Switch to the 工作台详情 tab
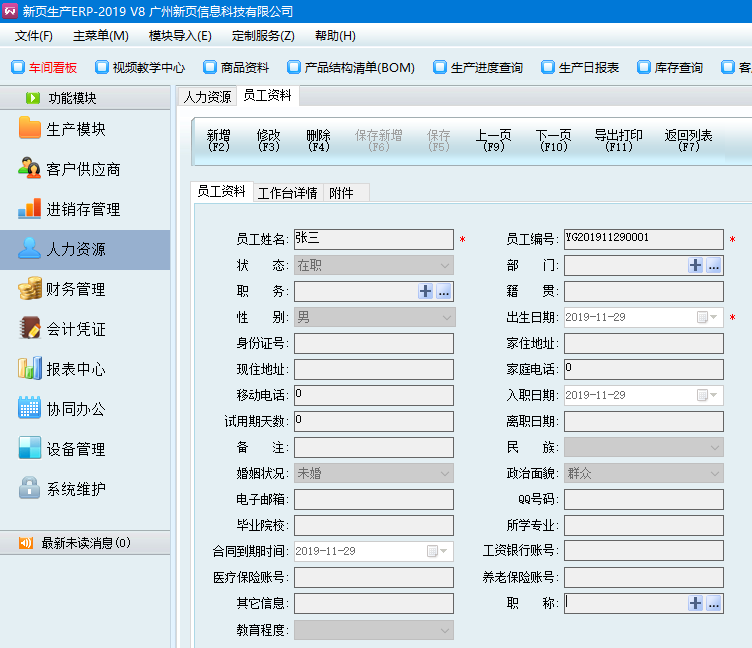The width and height of the screenshot is (752, 648). (287, 193)
